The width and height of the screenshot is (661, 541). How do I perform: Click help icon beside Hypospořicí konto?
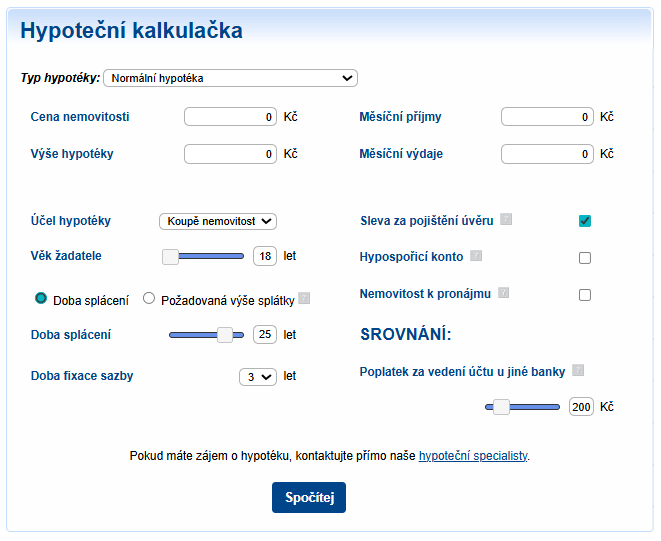pos(476,256)
